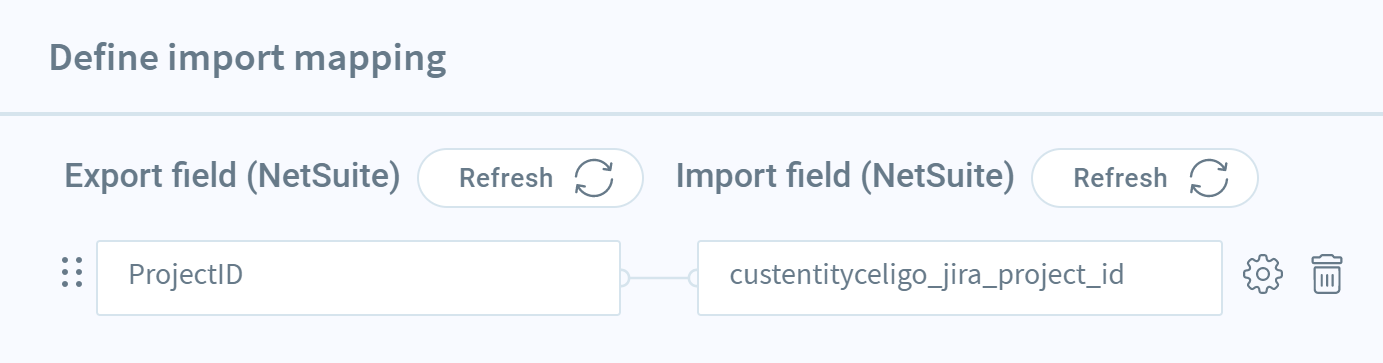
Task: Click the Import field (NetSuite) label
Action: tap(845, 177)
